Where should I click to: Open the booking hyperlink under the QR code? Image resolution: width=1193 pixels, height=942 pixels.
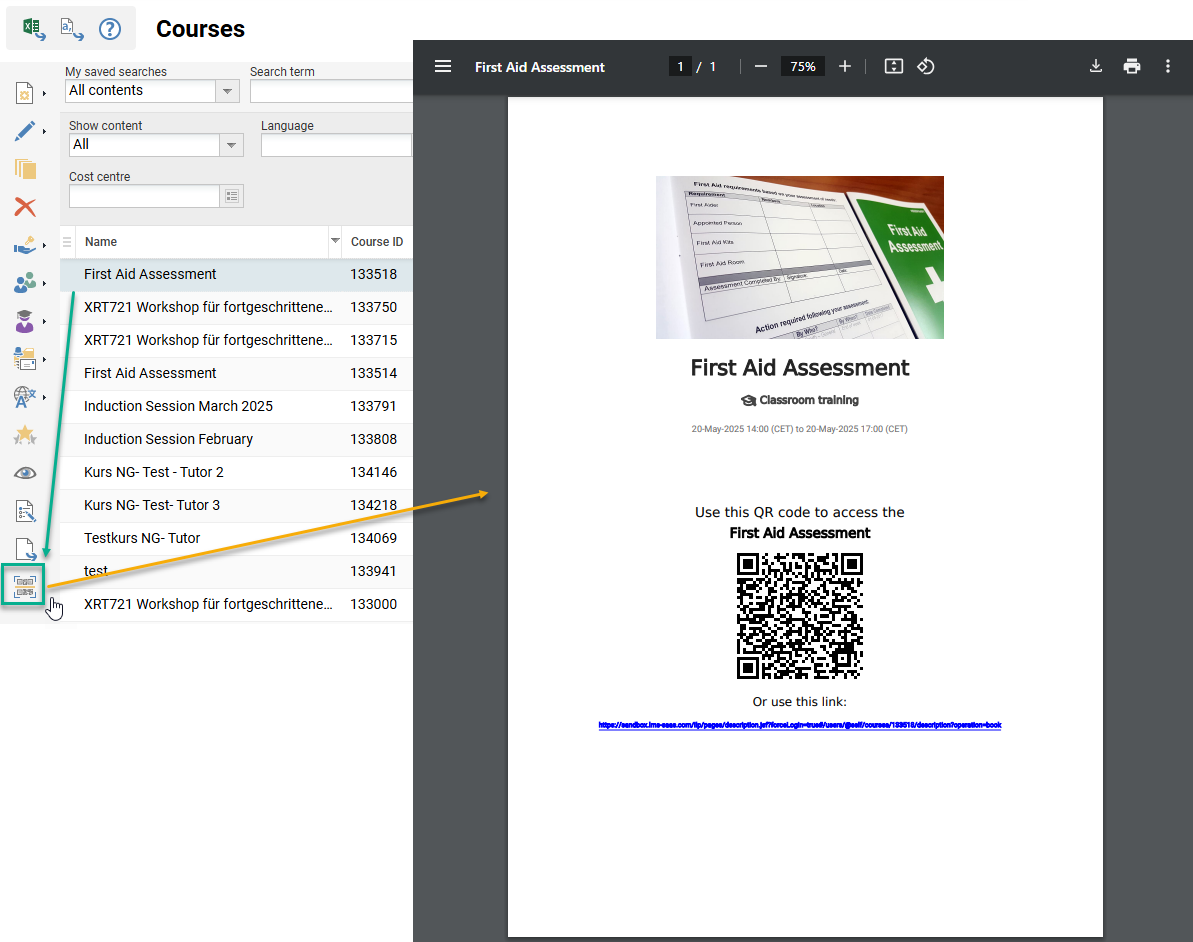(x=799, y=725)
